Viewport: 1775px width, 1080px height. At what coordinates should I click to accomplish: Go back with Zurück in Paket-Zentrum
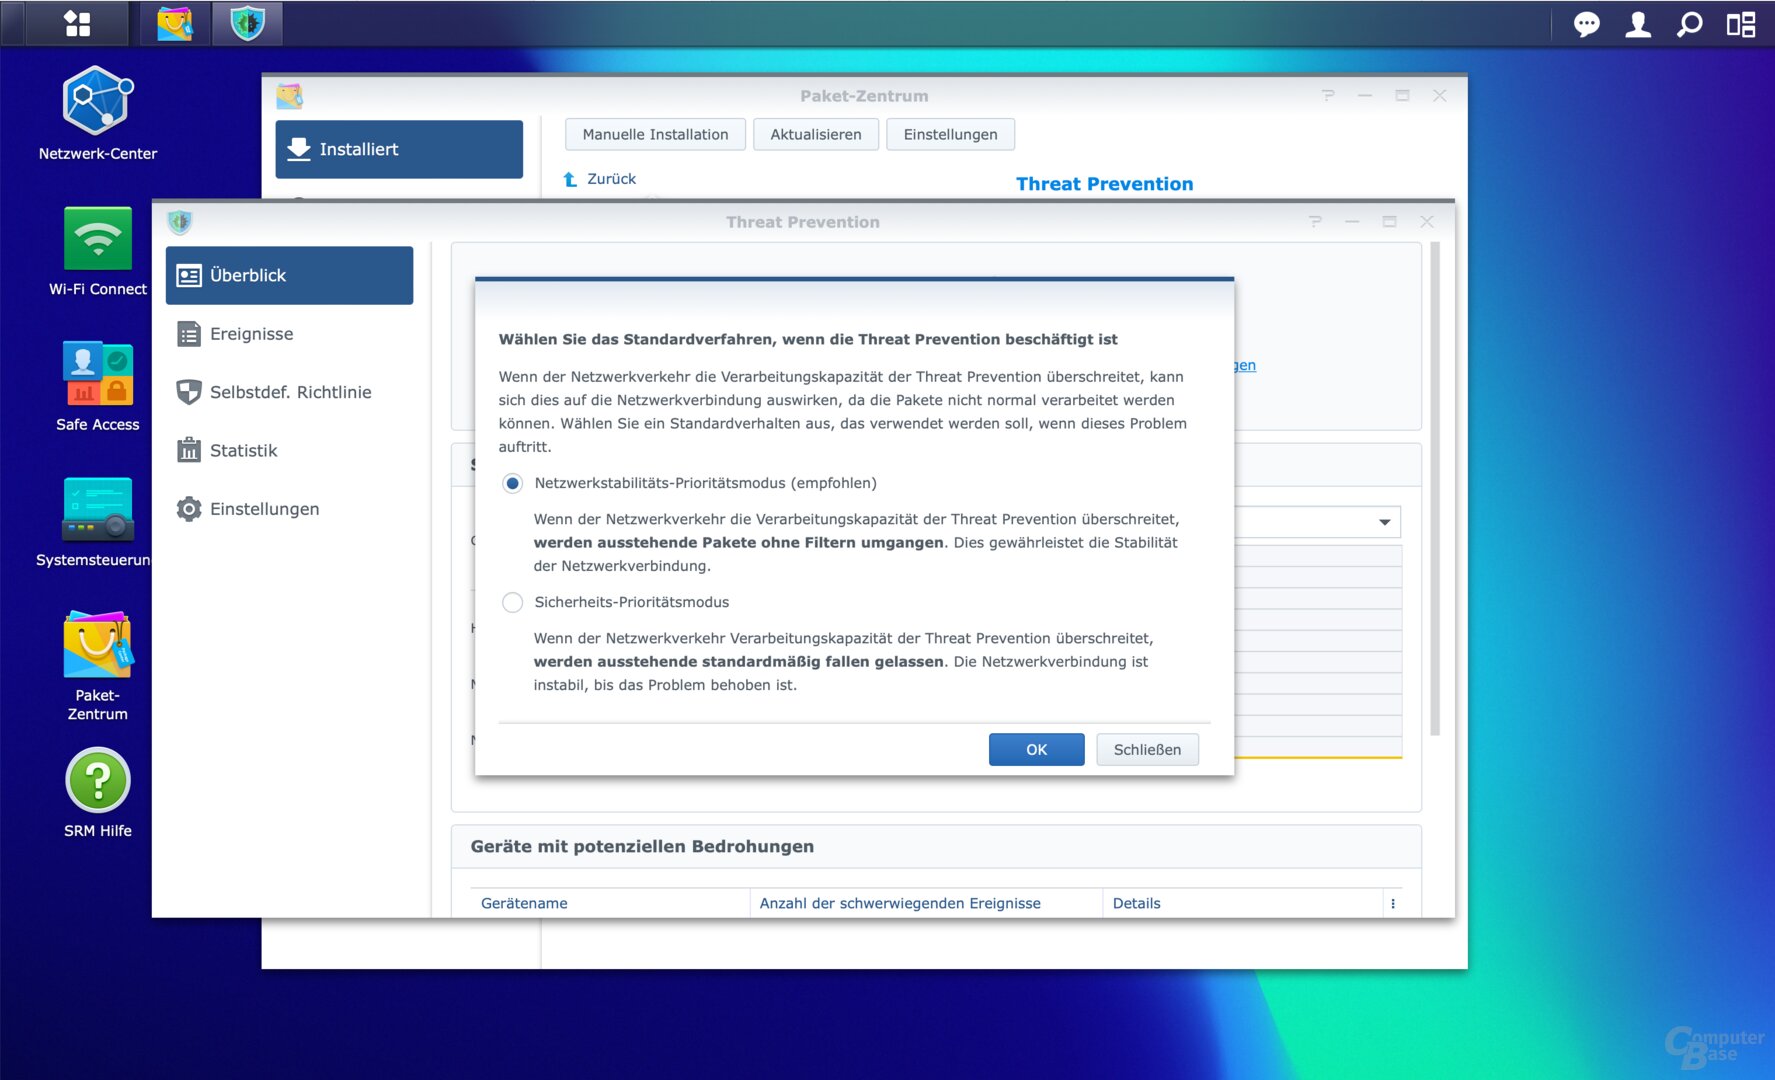tap(600, 179)
